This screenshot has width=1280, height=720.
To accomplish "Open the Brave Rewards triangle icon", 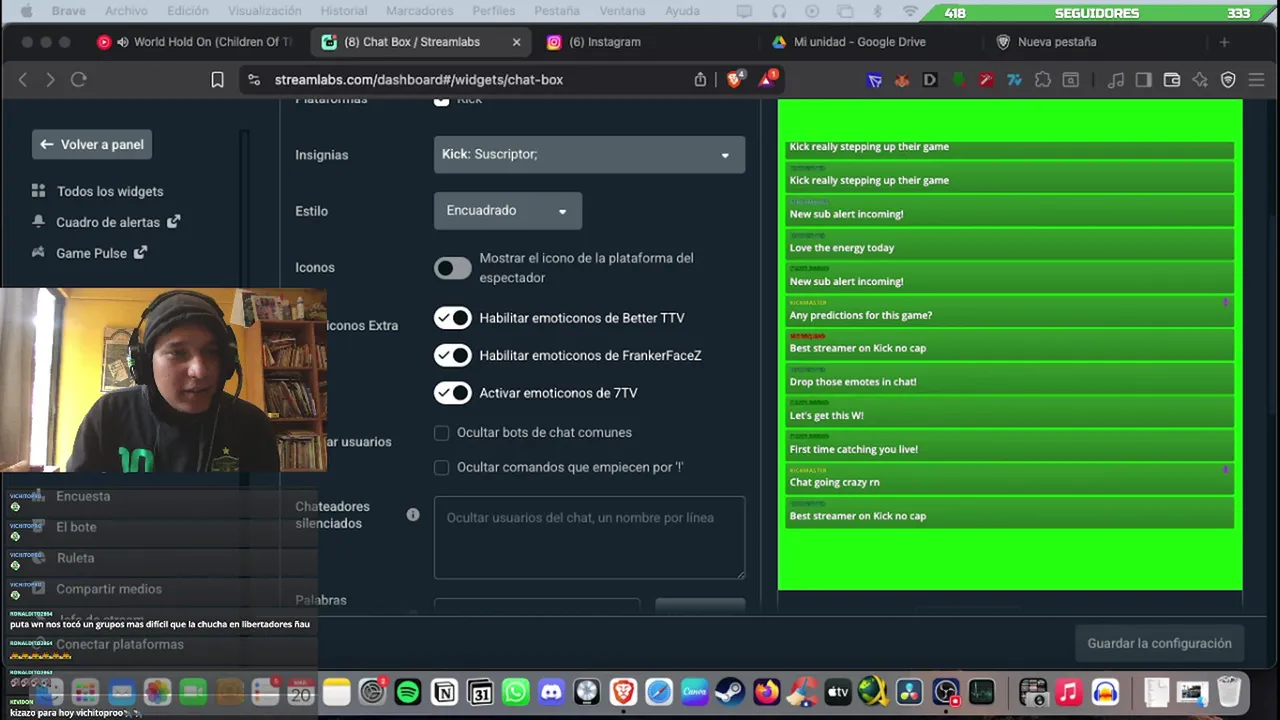I will [x=767, y=79].
